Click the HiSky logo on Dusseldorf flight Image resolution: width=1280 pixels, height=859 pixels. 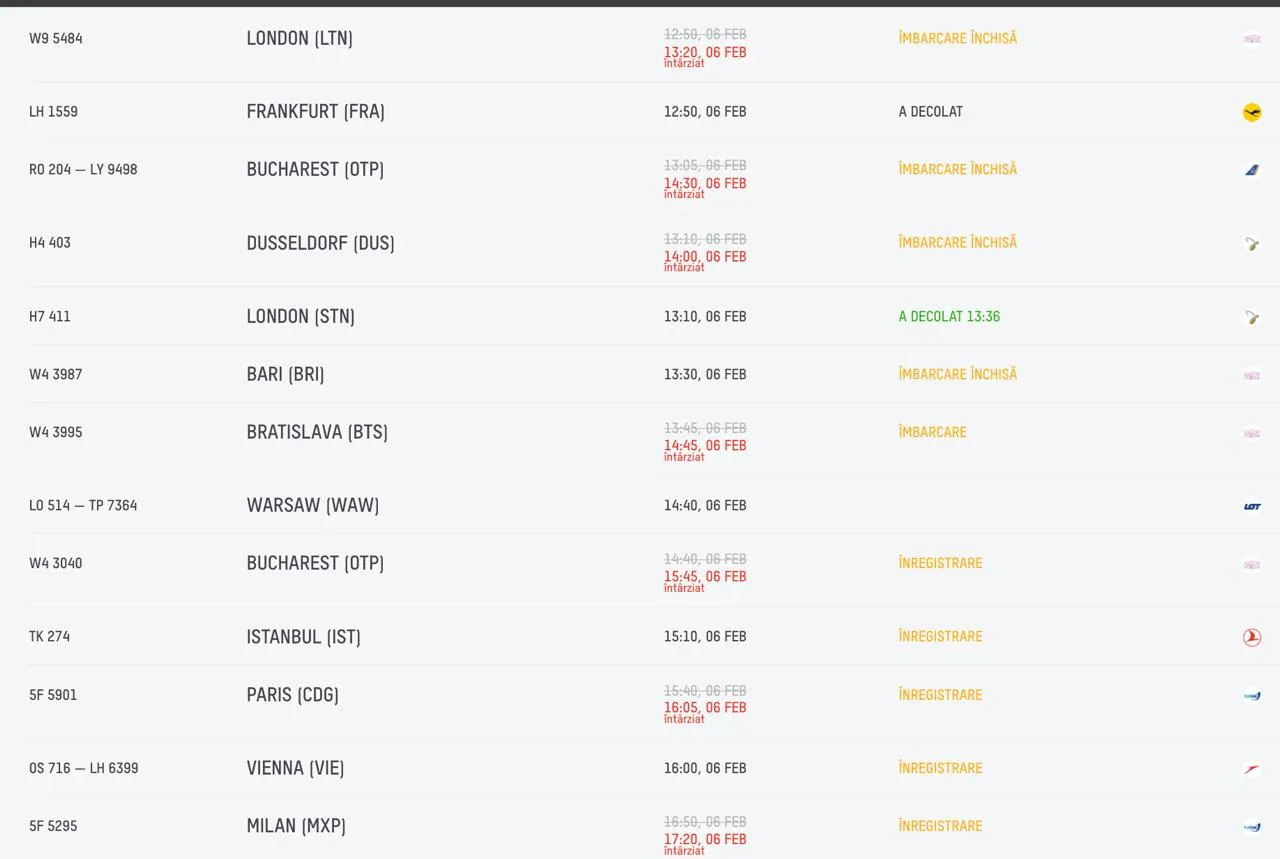(x=1251, y=243)
